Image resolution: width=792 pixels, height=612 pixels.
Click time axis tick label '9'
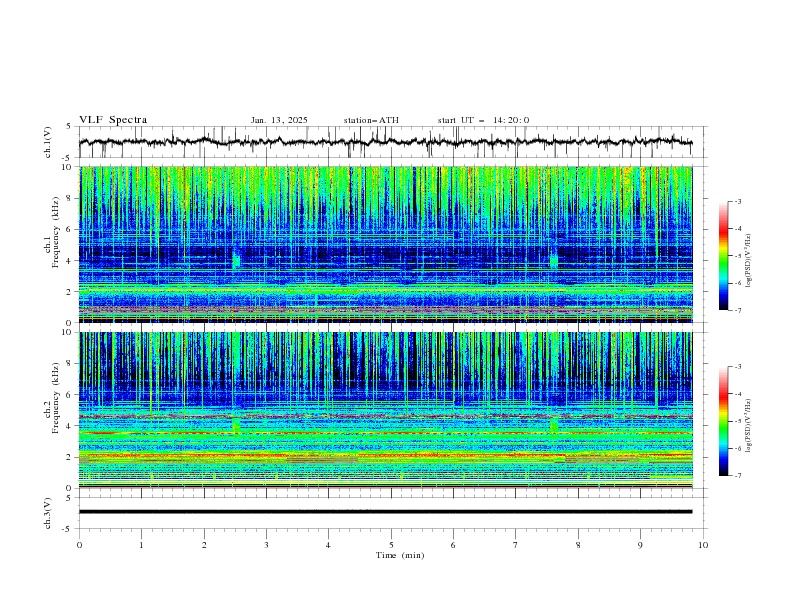tap(640, 545)
